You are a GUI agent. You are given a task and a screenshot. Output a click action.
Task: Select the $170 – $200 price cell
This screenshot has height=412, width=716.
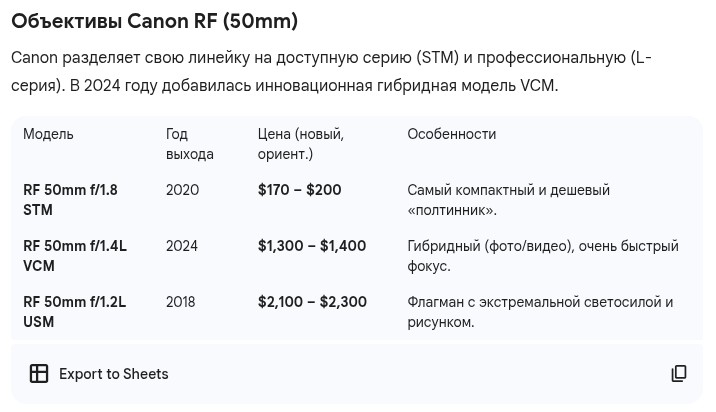click(299, 190)
